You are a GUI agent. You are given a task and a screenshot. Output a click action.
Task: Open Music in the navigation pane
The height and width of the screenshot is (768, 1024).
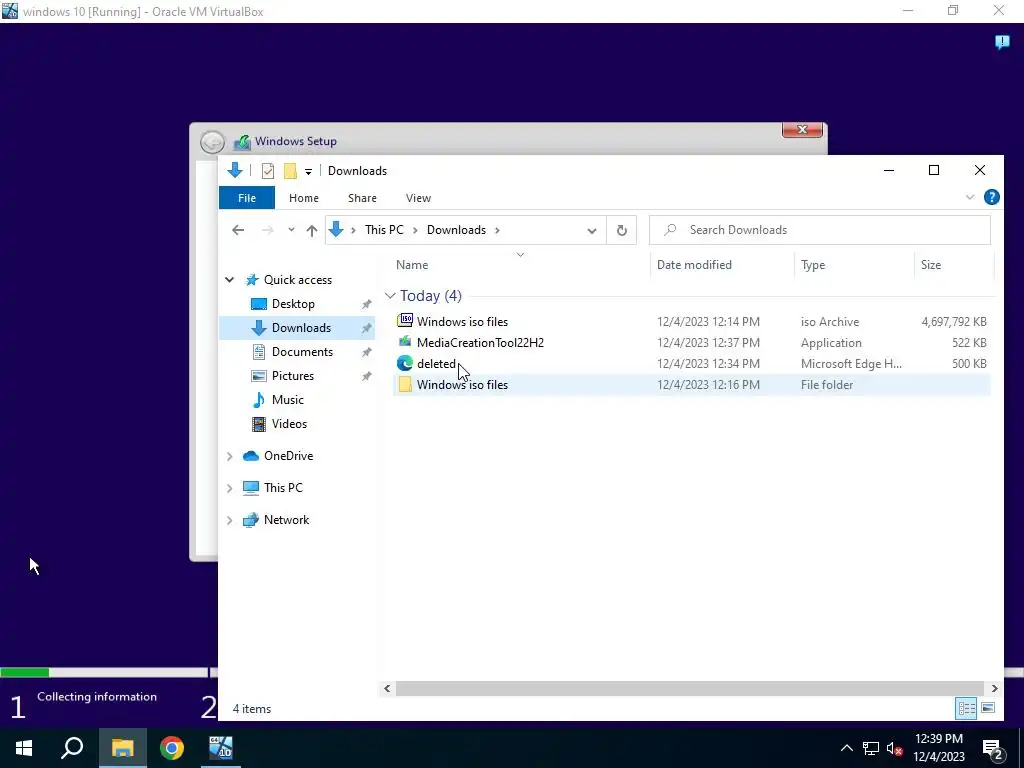(x=287, y=400)
